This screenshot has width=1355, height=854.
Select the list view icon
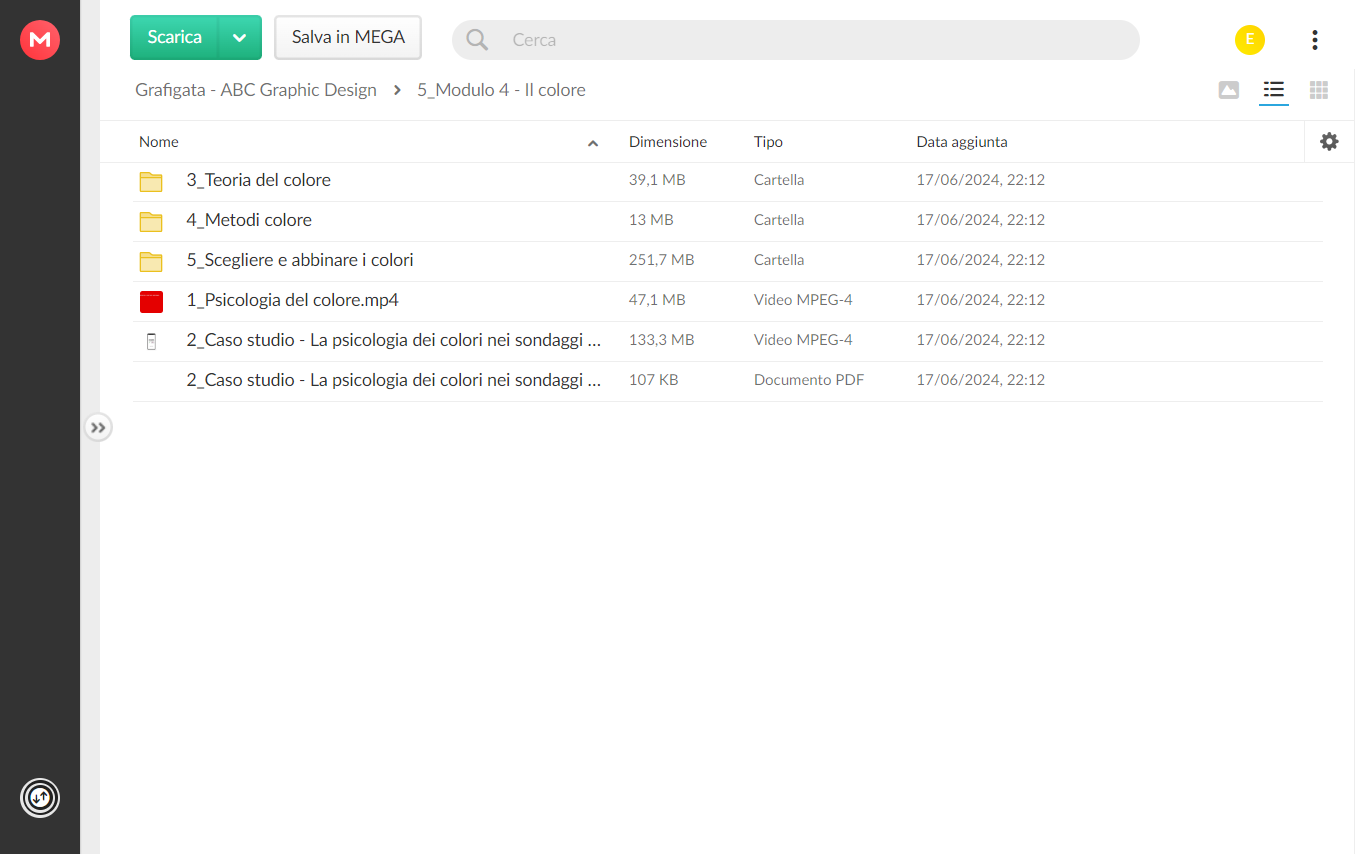[x=1273, y=90]
